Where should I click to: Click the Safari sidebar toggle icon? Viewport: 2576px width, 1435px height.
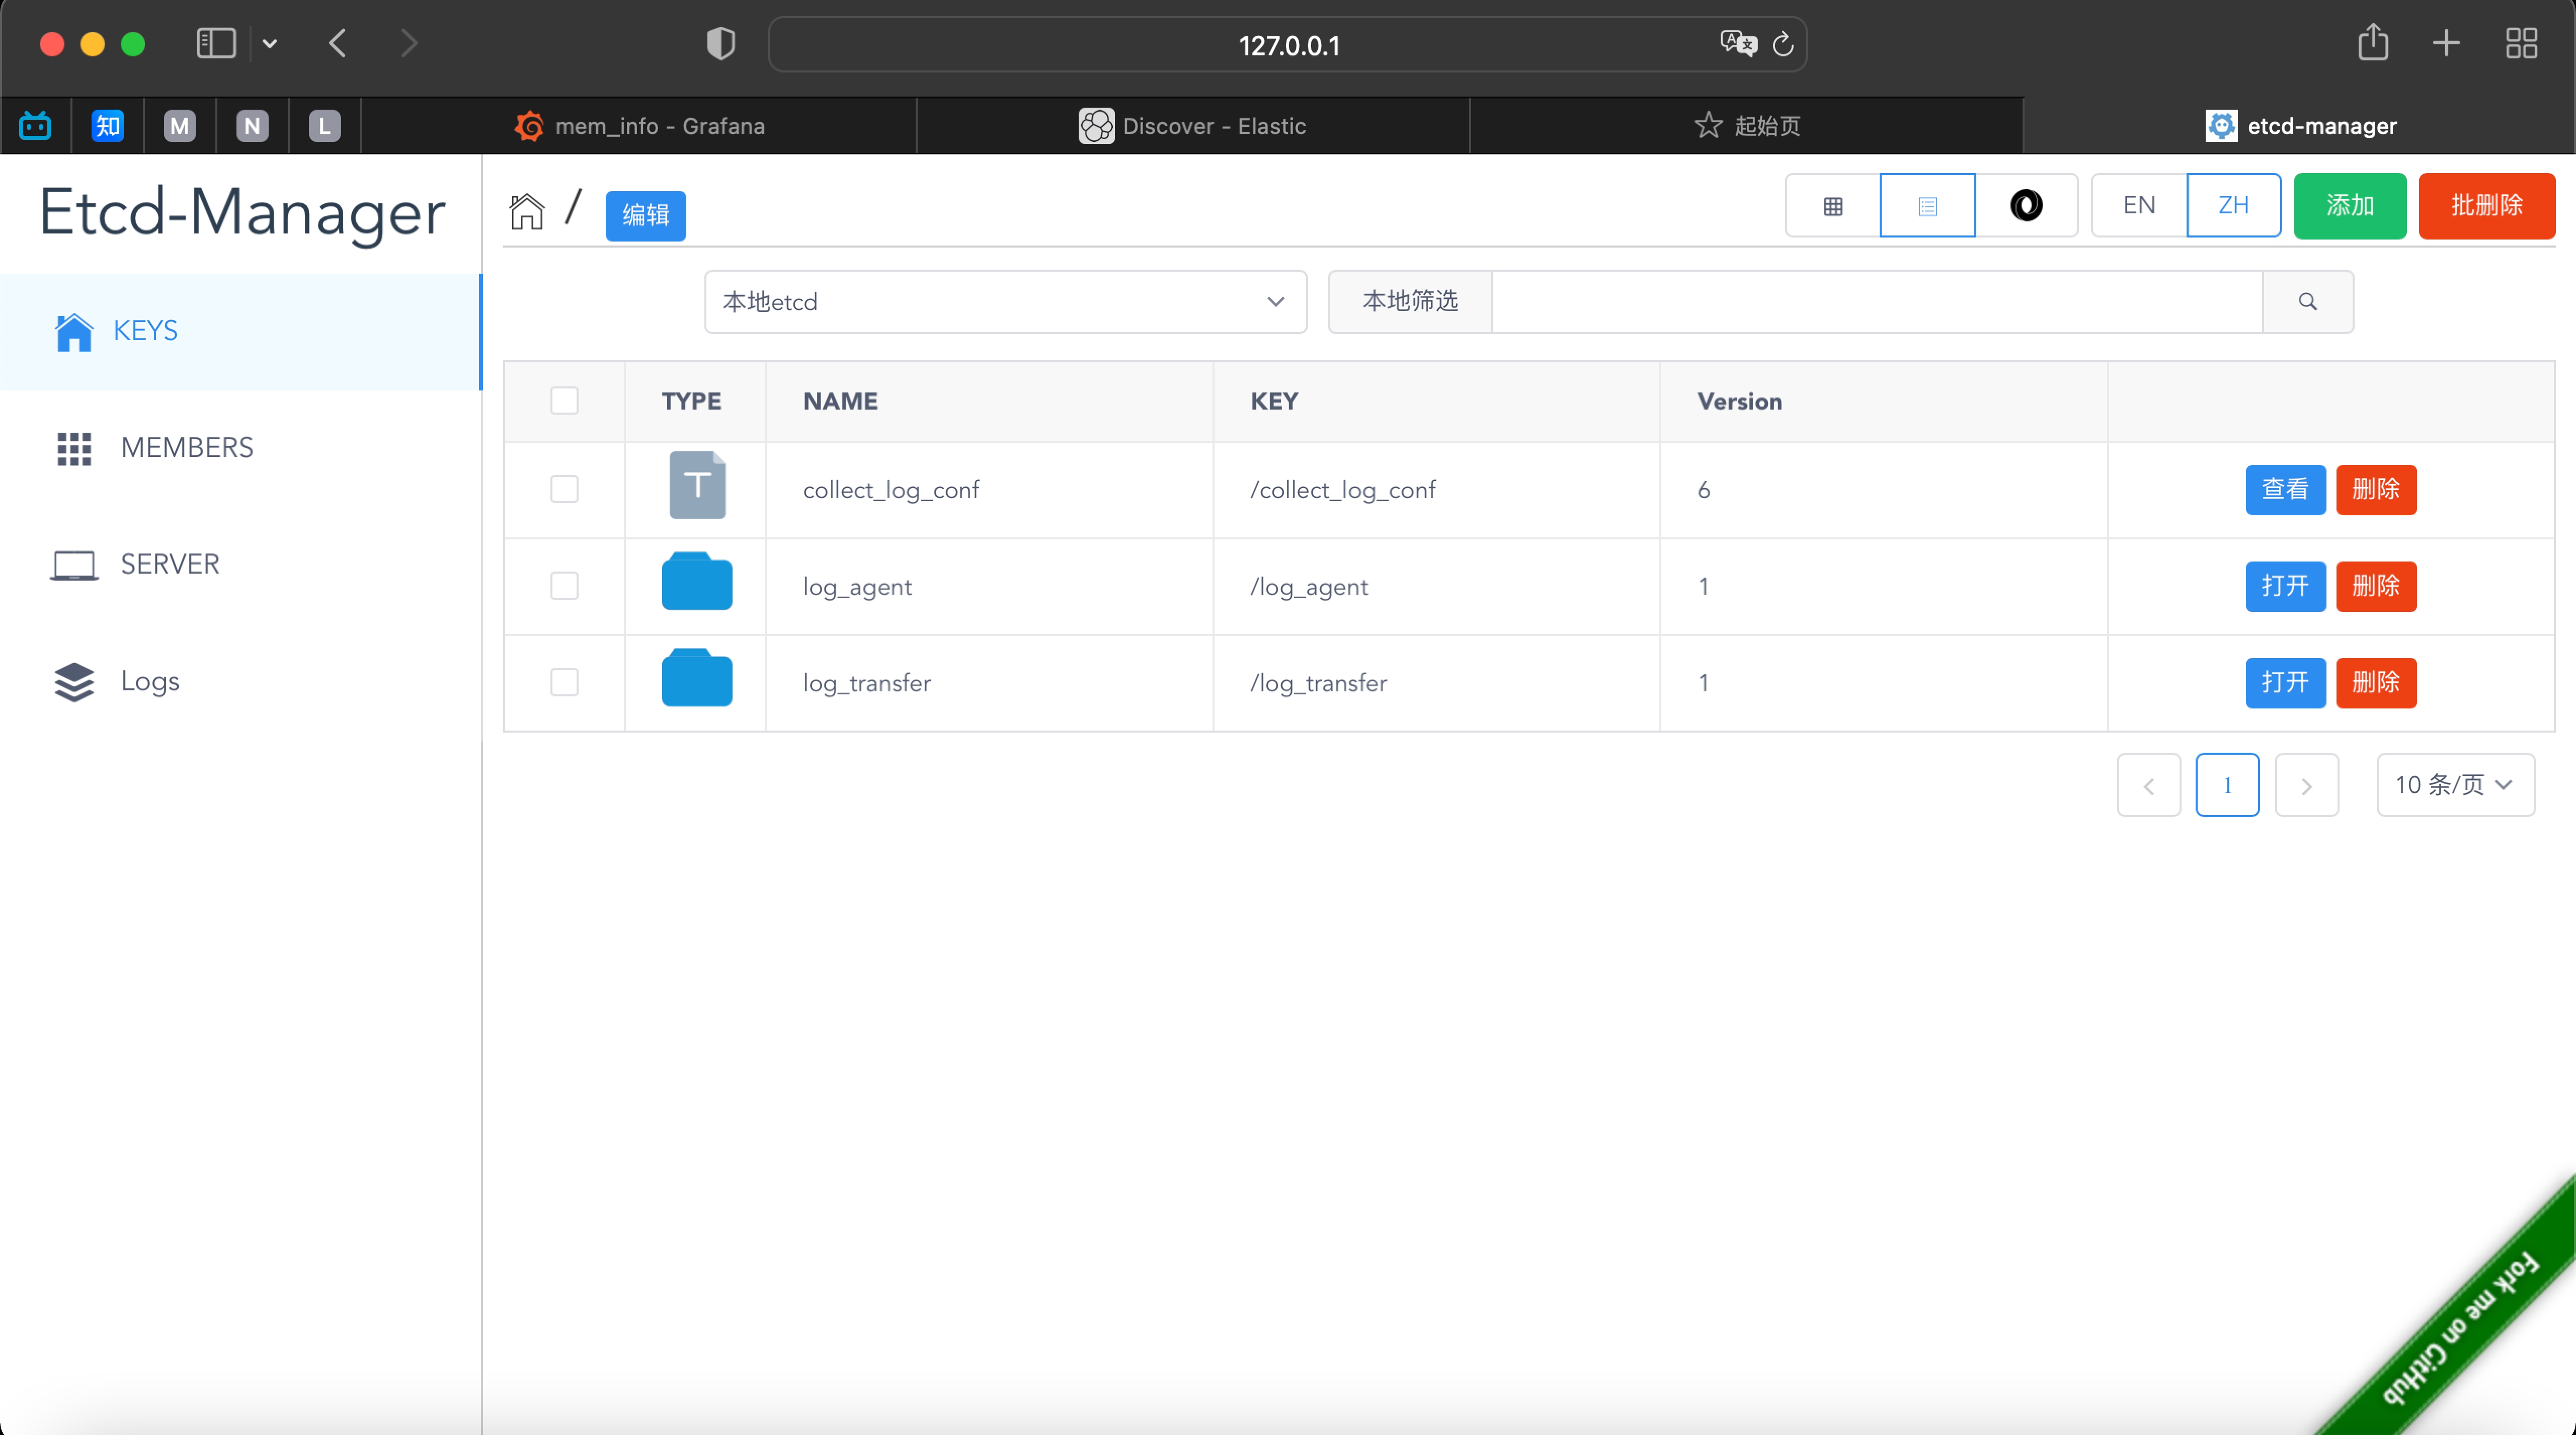[x=216, y=44]
